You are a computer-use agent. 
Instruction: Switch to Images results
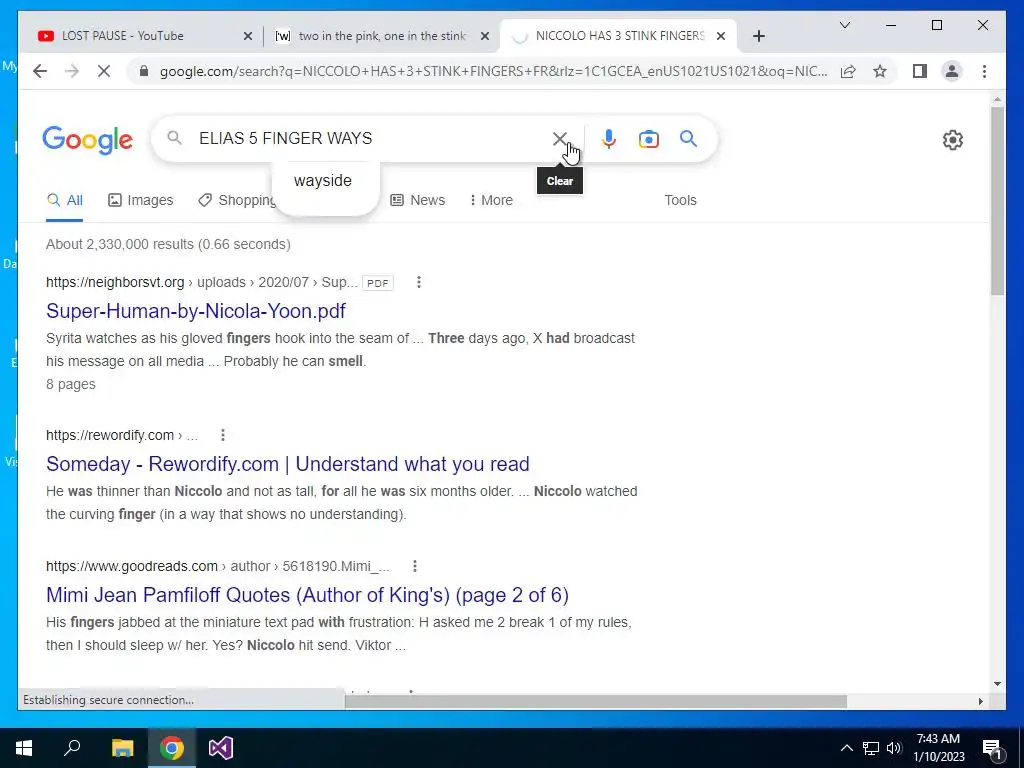click(140, 200)
